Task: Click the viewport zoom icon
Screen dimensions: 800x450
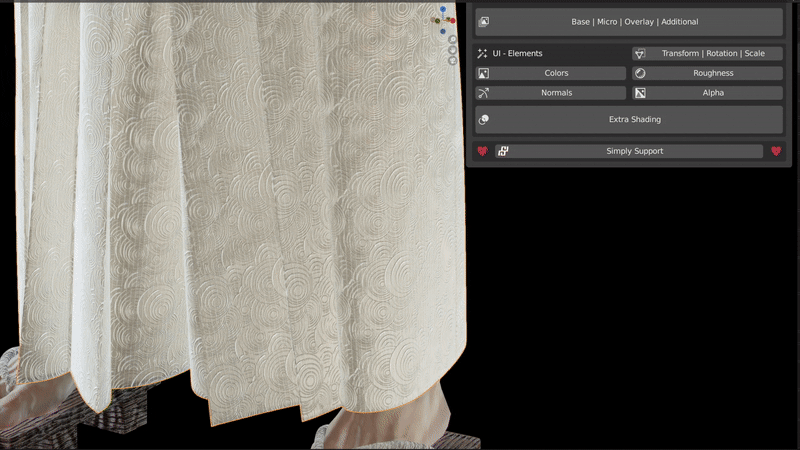Action: [452, 40]
